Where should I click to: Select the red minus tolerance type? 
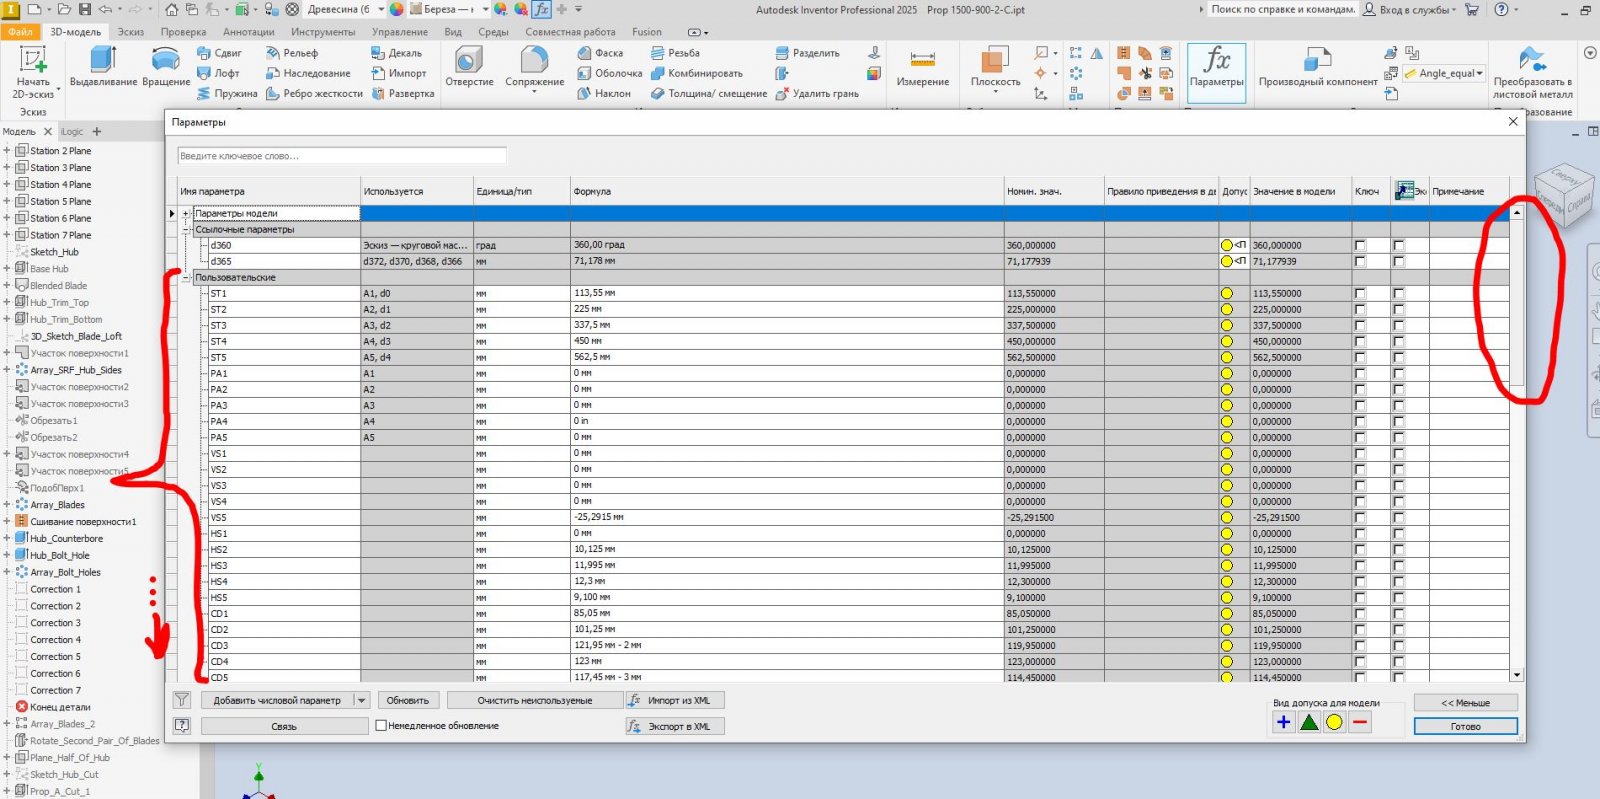(x=1359, y=722)
